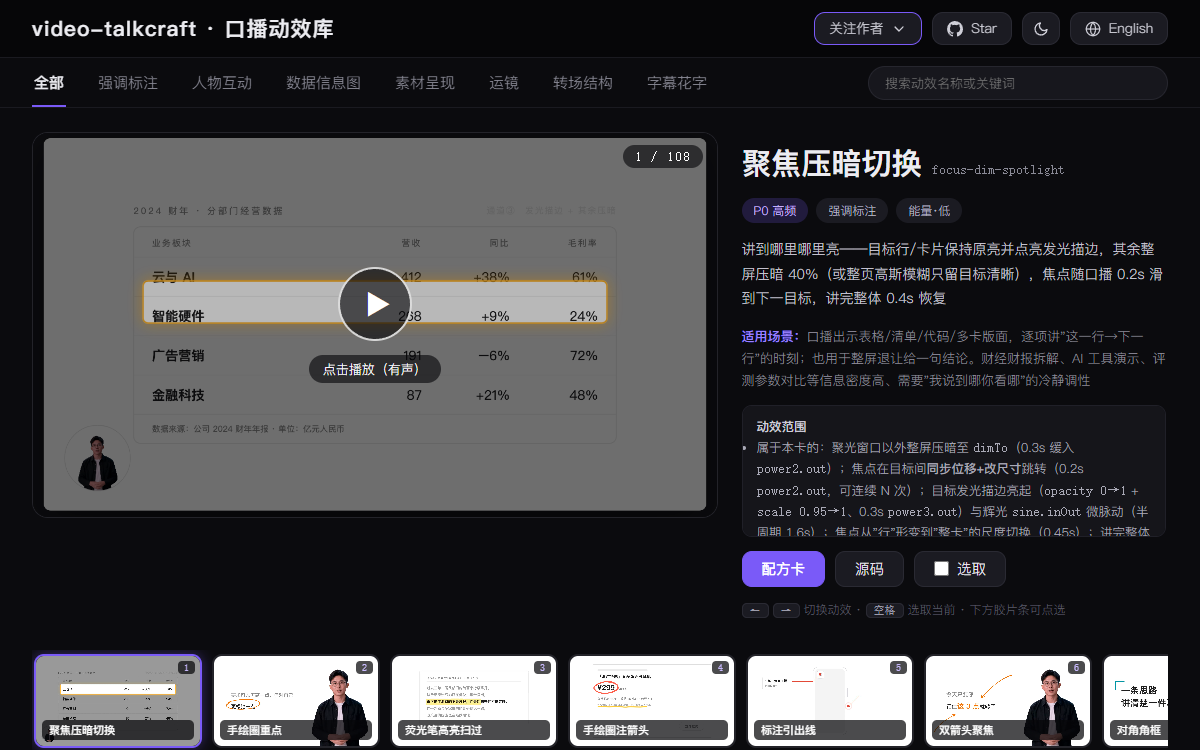Image resolution: width=1200 pixels, height=750 pixels.
Task: Select thumbnail 4 手绘圈注箭头
Action: 652,701
